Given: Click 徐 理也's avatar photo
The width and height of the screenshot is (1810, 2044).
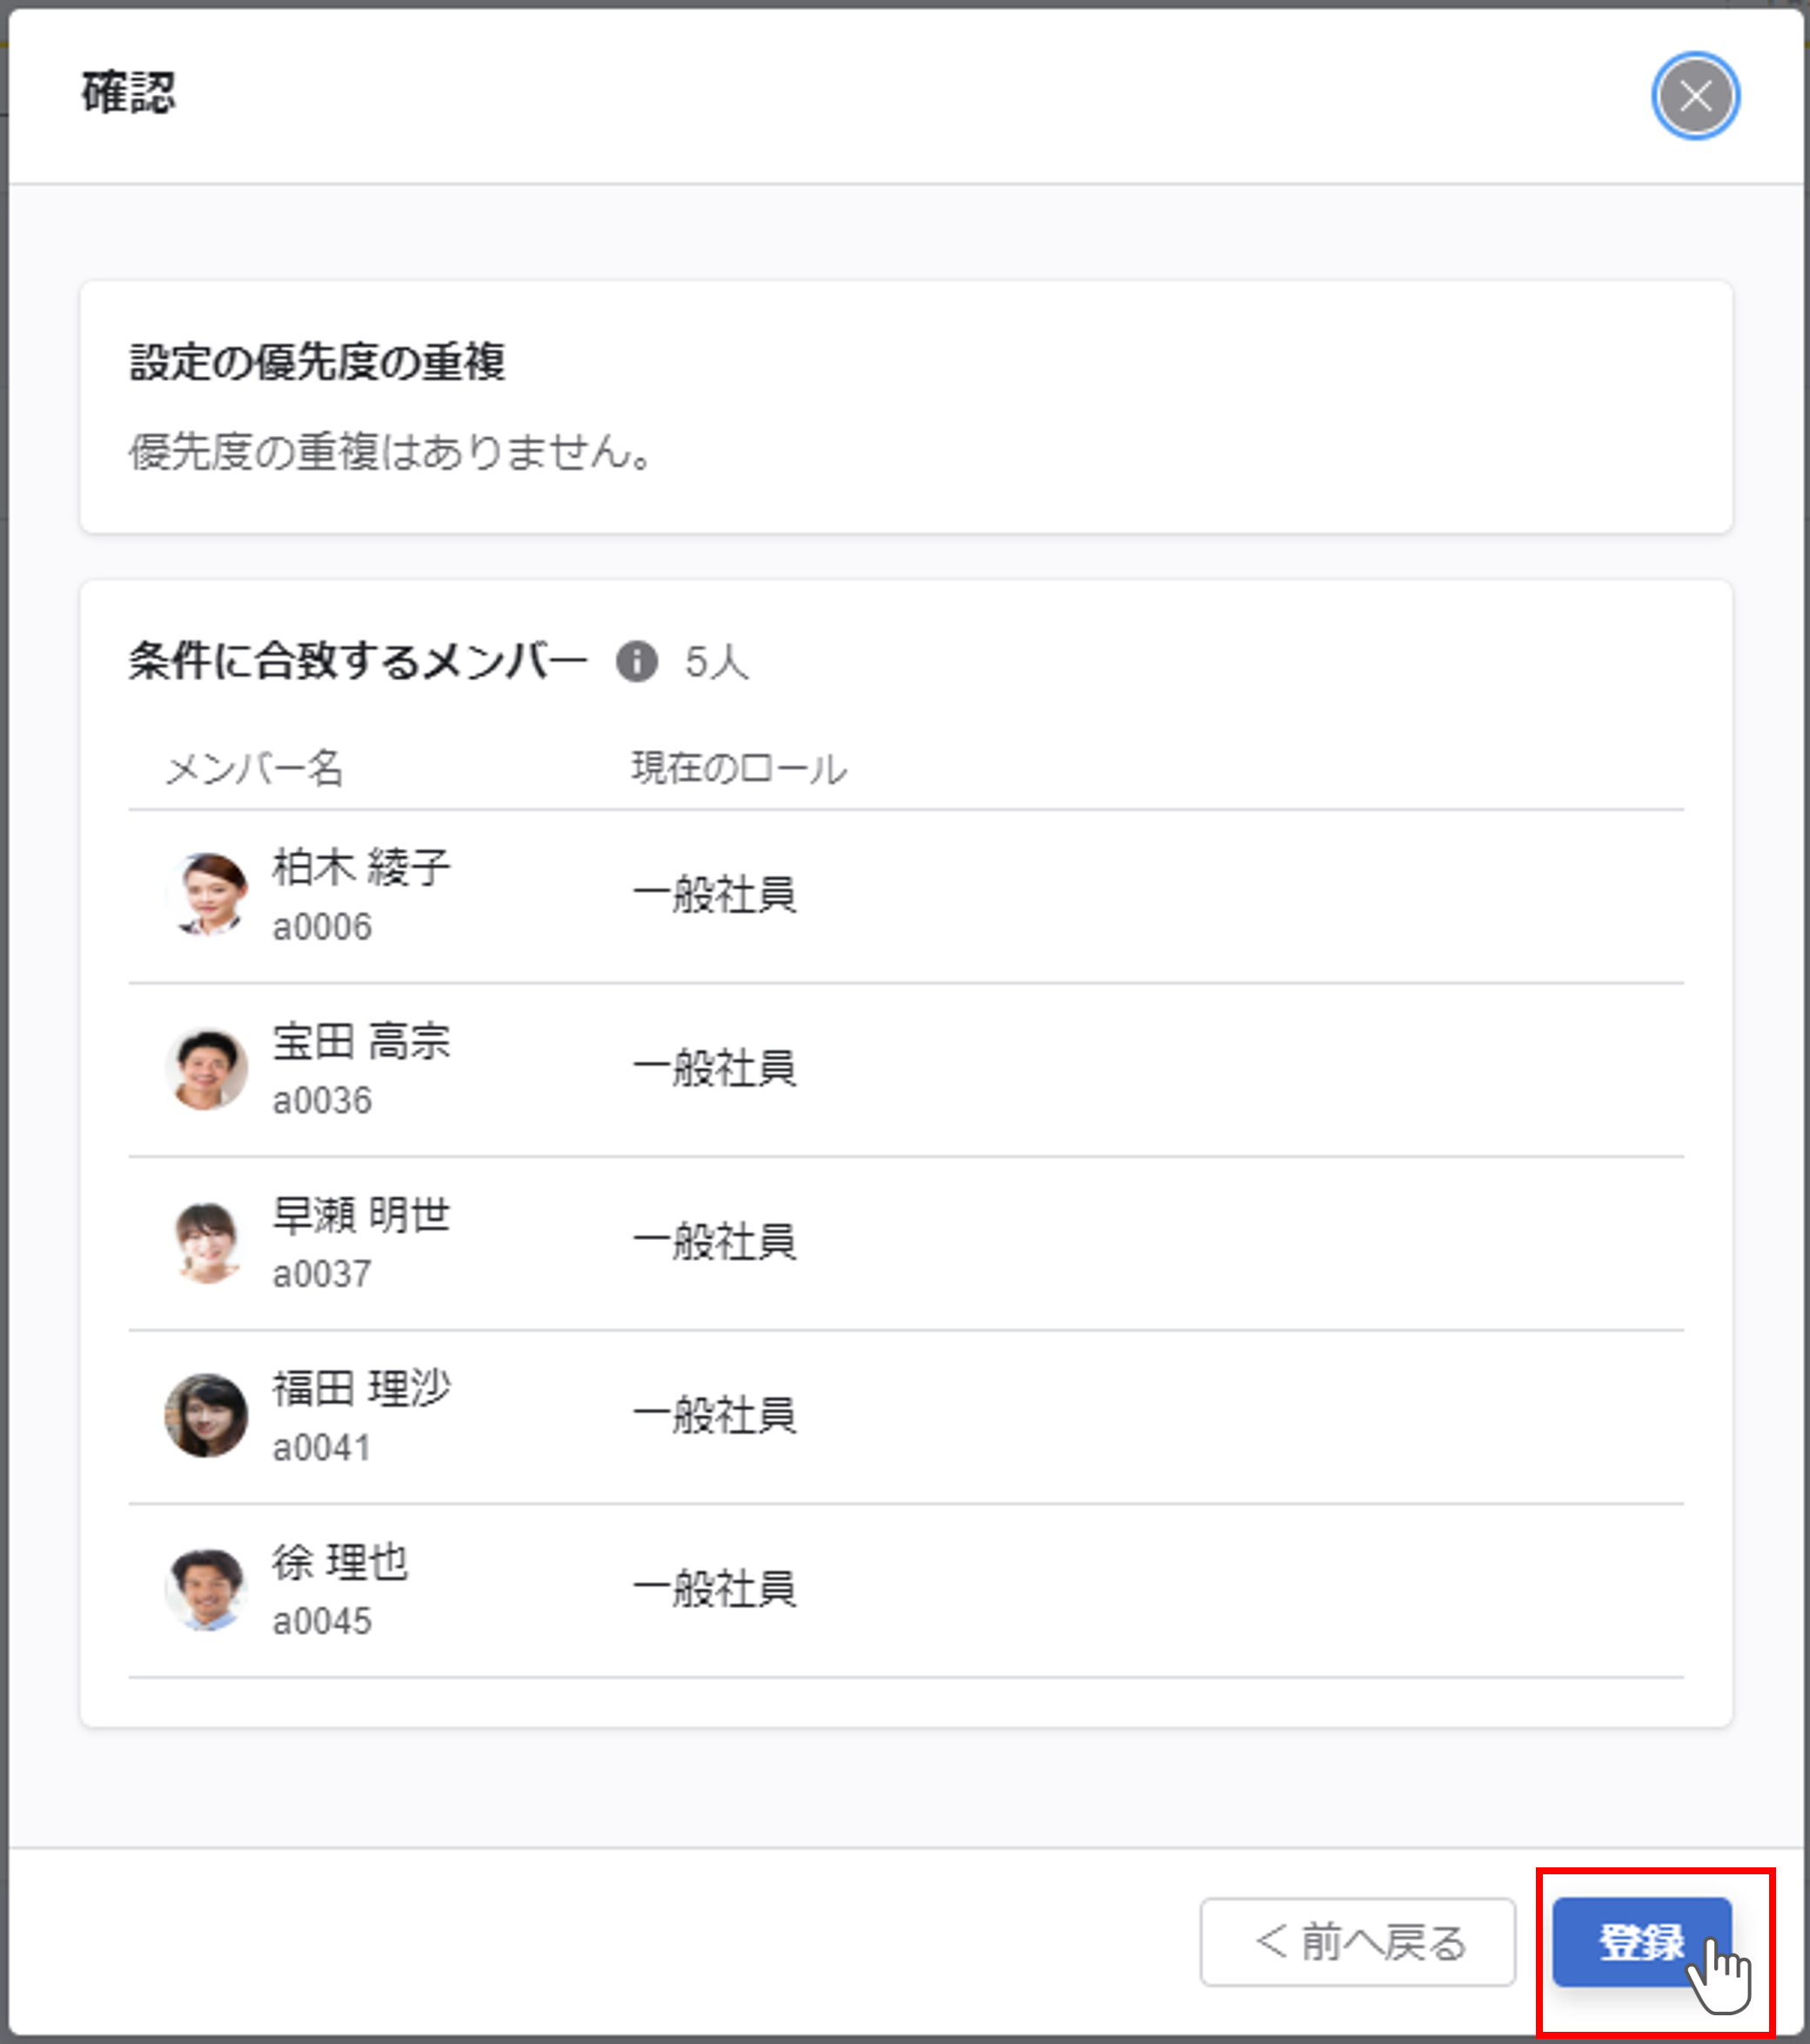Looking at the screenshot, I should coord(207,1589).
